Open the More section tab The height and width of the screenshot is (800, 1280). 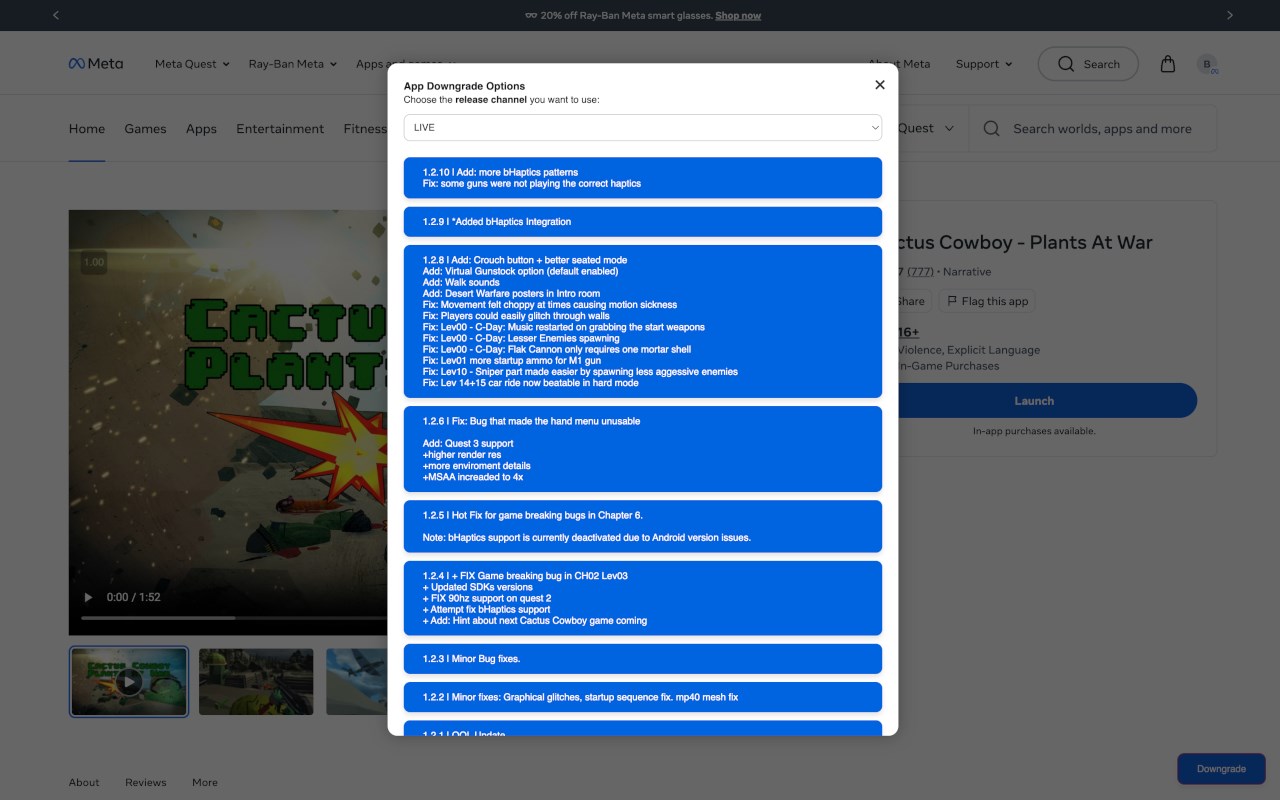tap(205, 782)
